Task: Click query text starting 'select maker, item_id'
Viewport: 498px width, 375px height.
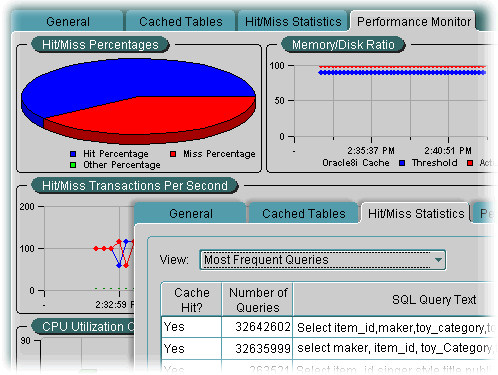Action: pos(395,349)
